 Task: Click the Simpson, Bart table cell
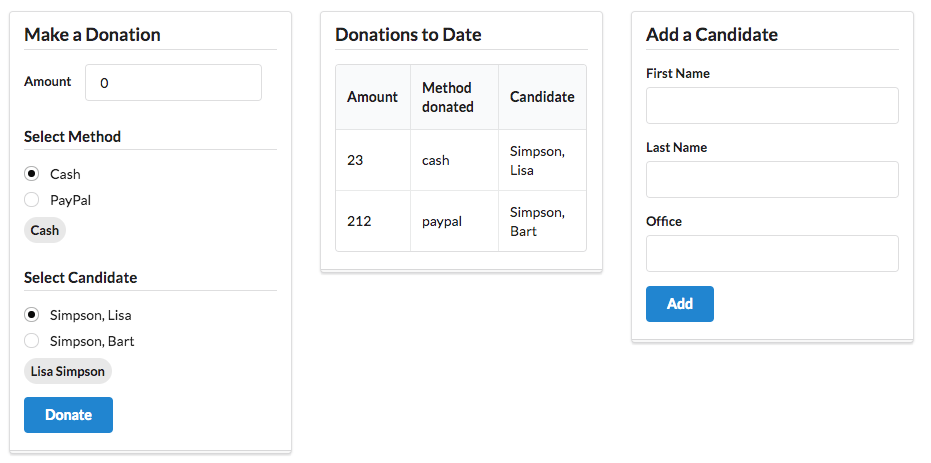(x=538, y=221)
